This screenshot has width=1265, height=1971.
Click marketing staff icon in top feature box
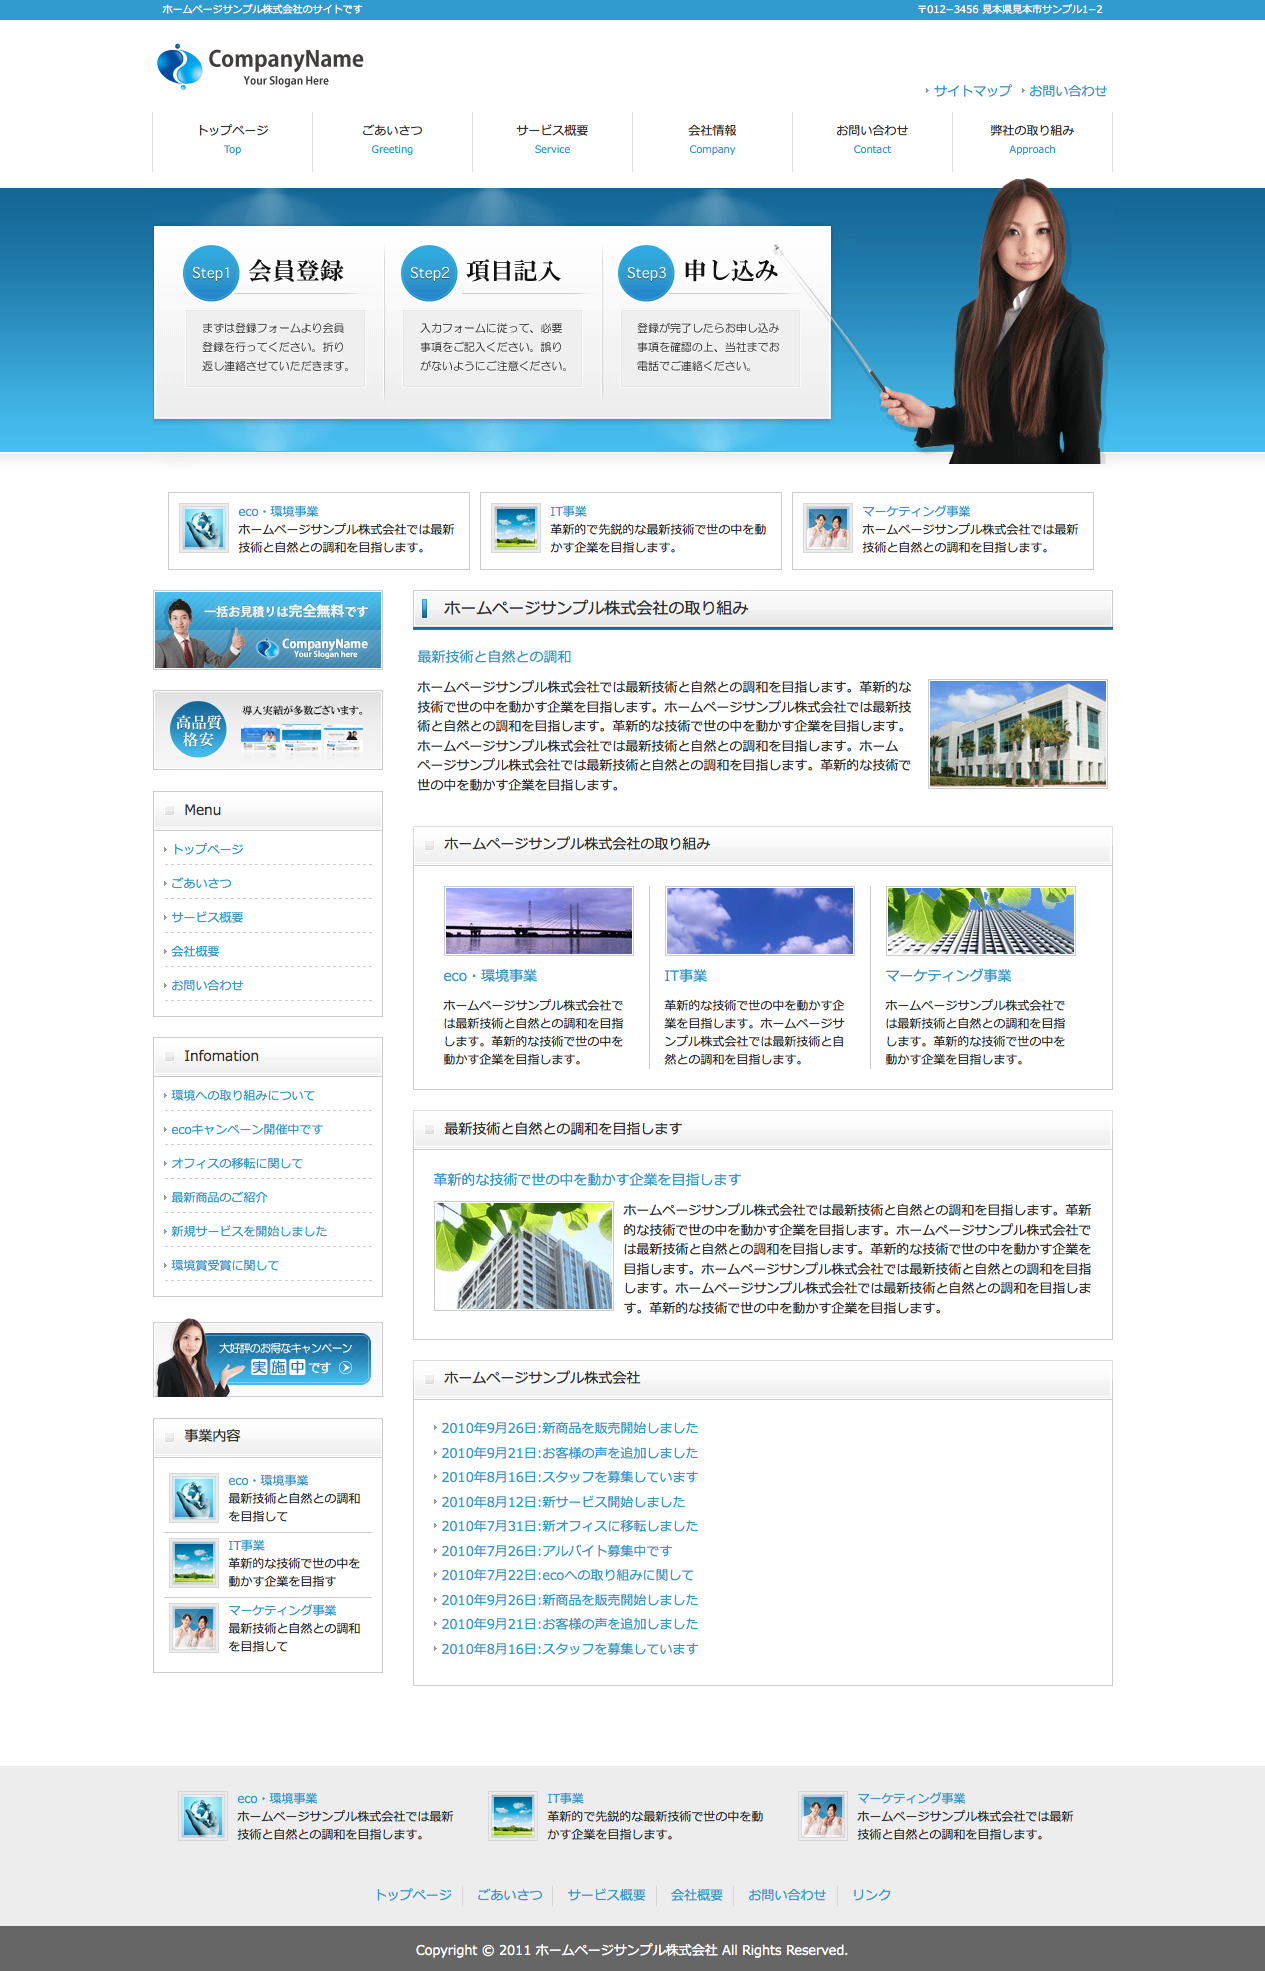828,529
